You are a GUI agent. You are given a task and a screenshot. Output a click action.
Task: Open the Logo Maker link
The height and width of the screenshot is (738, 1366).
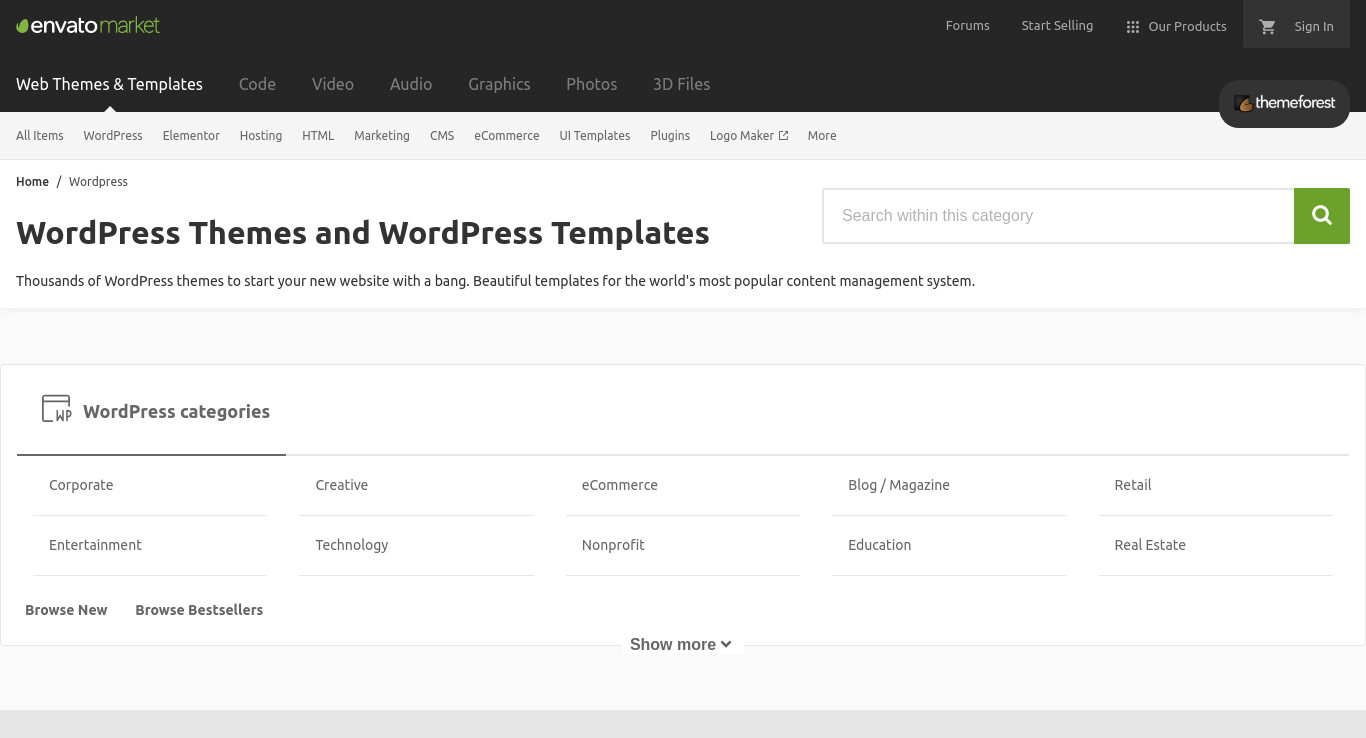(x=749, y=136)
